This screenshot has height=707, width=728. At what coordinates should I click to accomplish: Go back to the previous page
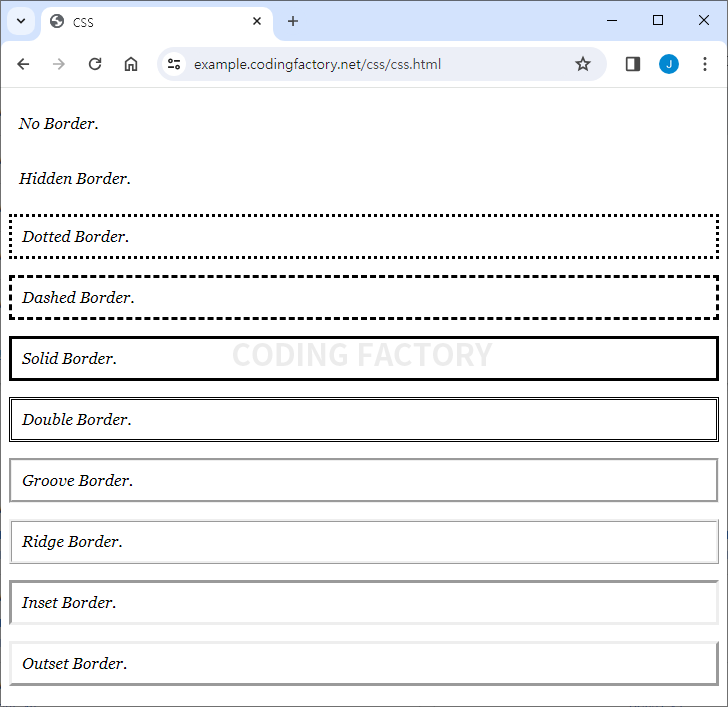(23, 64)
